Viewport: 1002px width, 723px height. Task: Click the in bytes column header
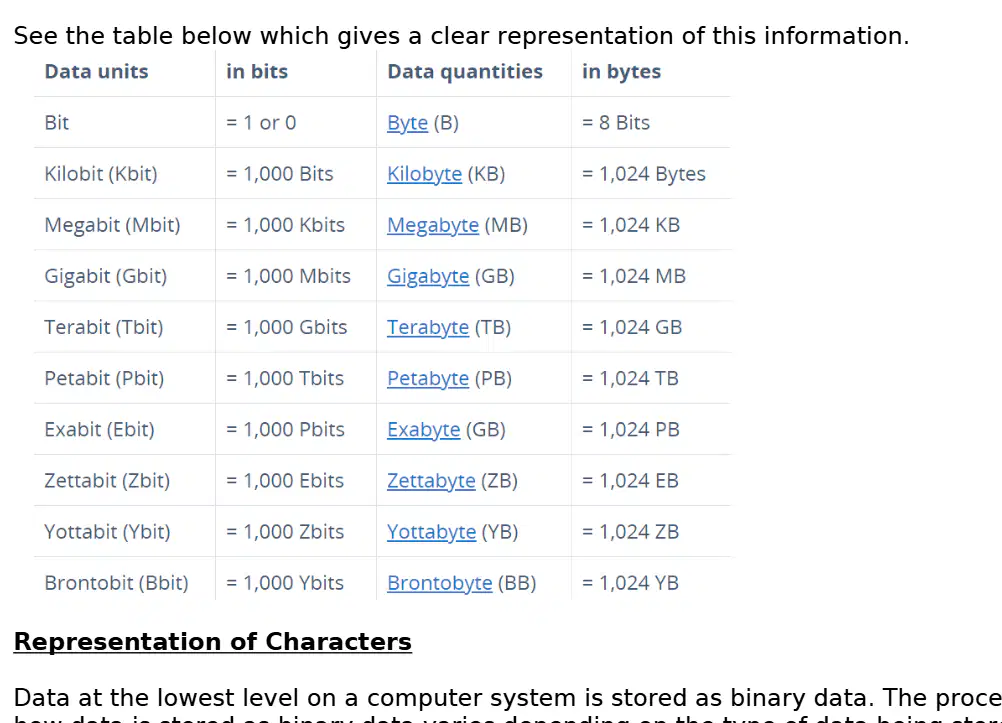coord(621,72)
